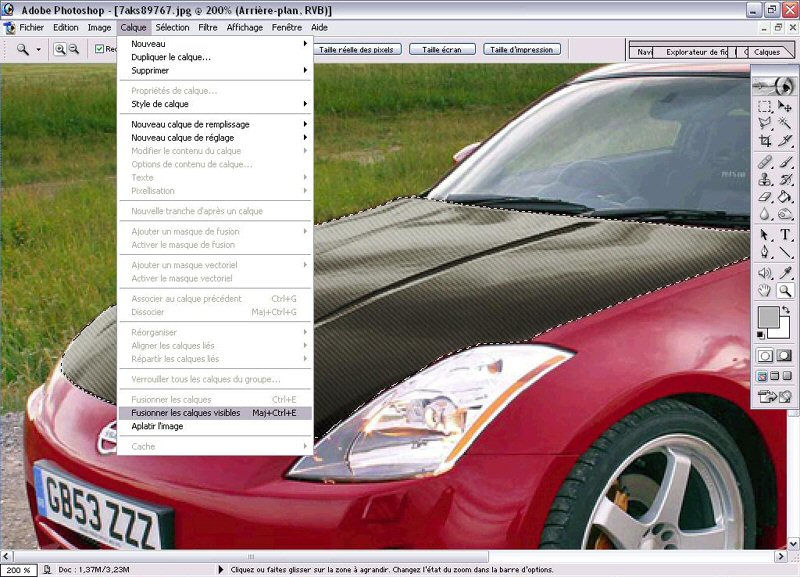
Task: Expand Nouveau calque de réglage submenu
Action: tap(215, 138)
